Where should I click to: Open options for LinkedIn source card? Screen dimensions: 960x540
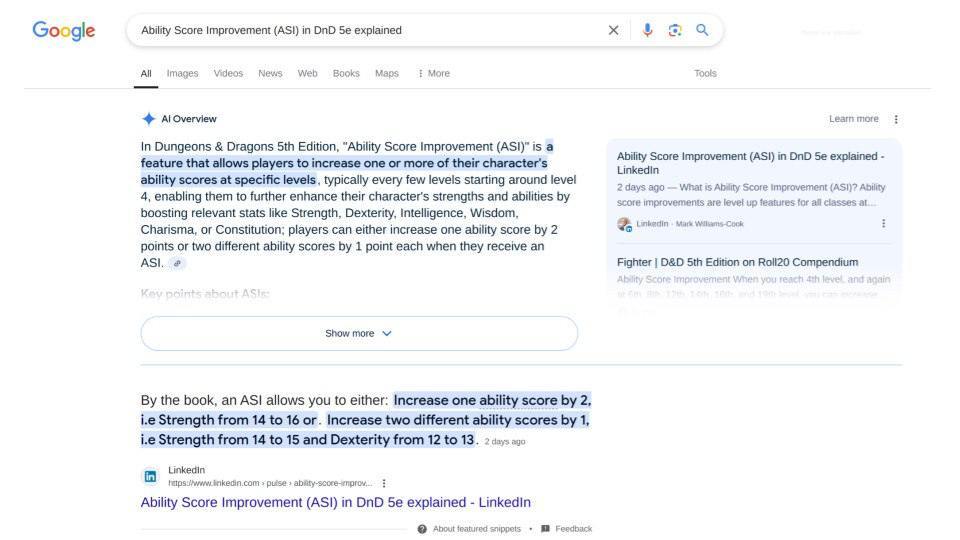(883, 223)
